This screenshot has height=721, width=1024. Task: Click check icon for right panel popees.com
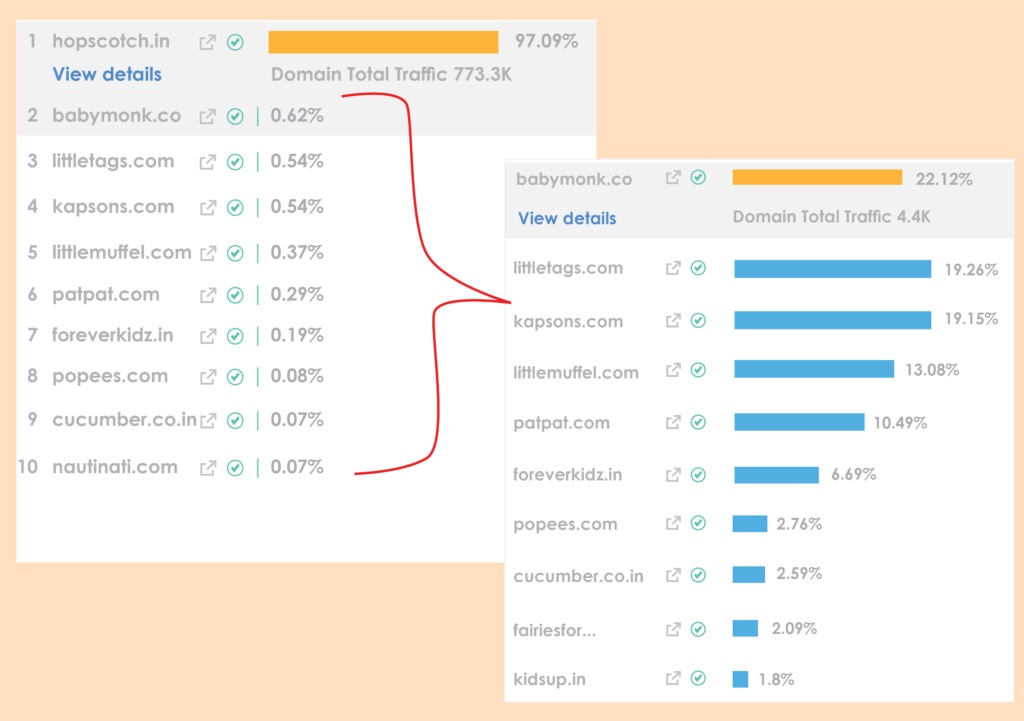698,523
